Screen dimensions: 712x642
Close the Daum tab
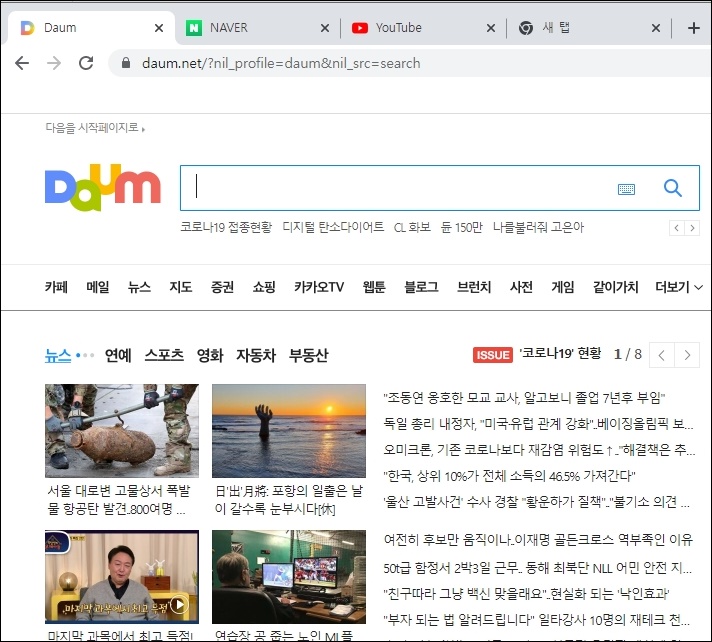pos(159,28)
